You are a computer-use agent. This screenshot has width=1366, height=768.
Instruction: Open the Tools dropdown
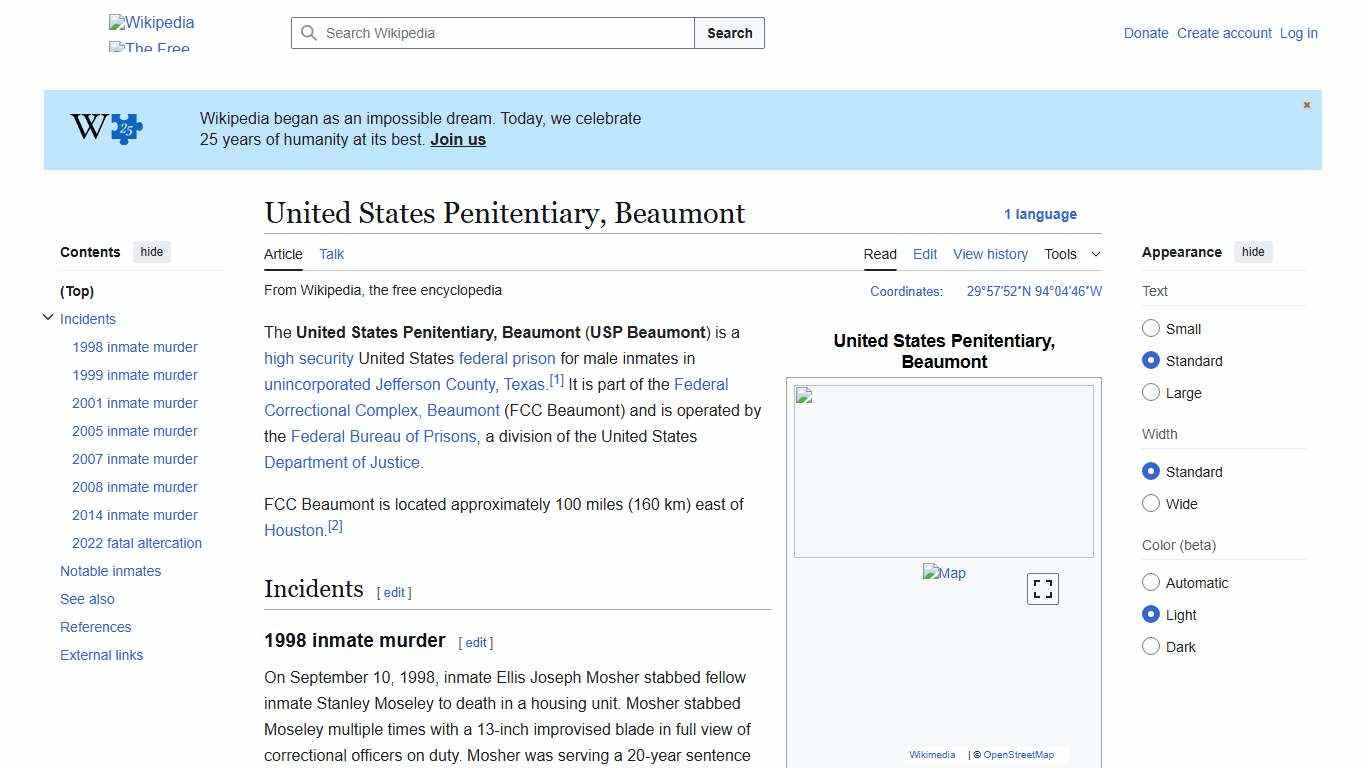point(1071,254)
